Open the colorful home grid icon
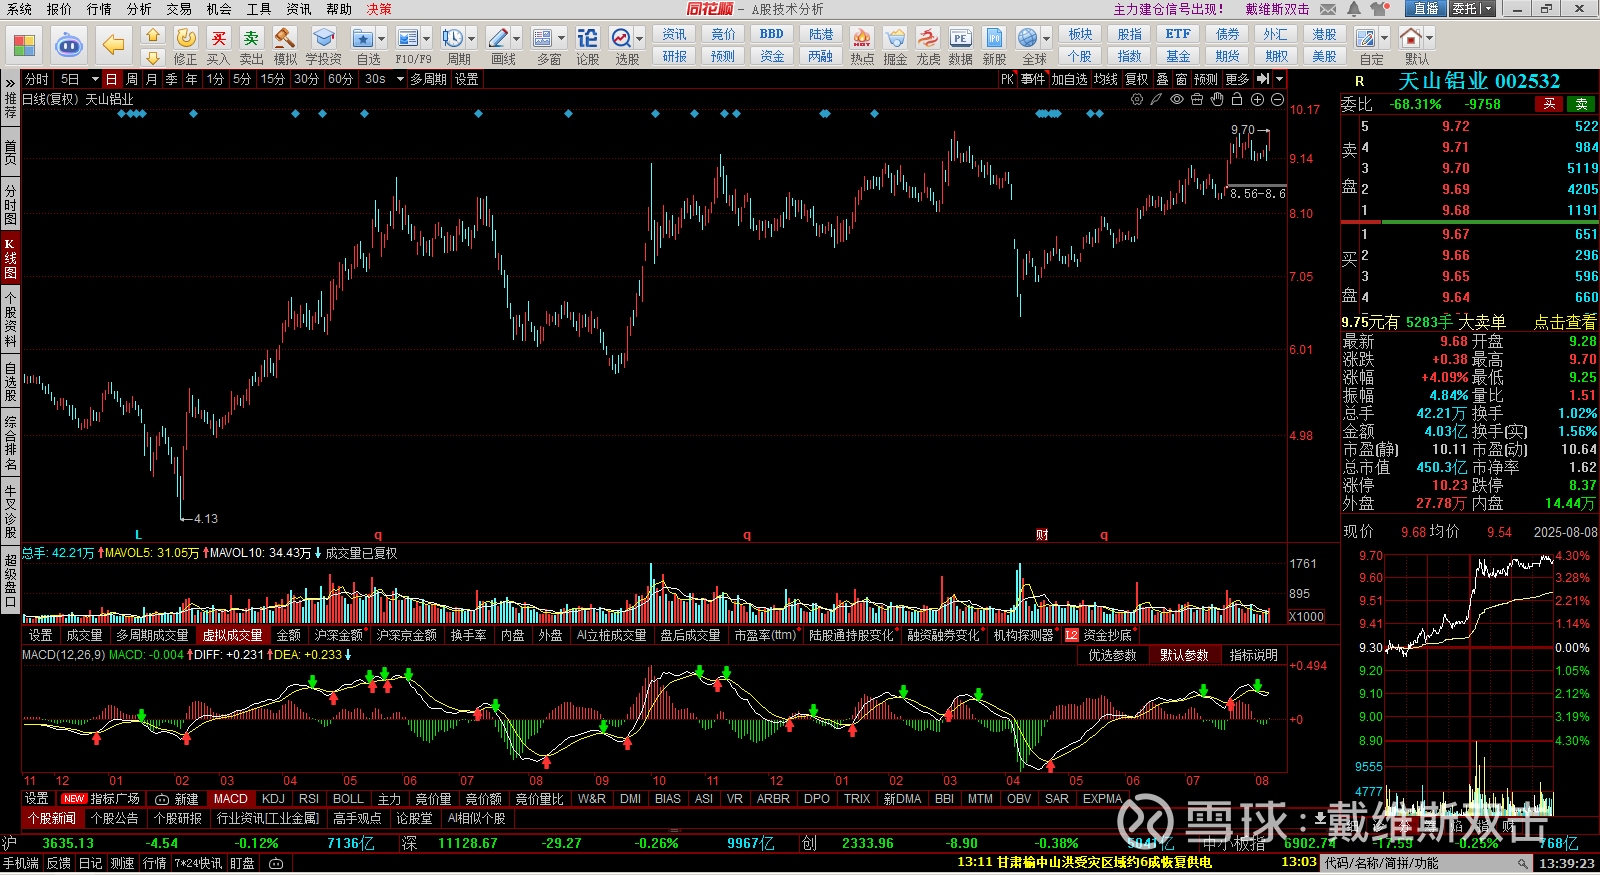Screen dimensions: 1600x875 tap(24, 45)
